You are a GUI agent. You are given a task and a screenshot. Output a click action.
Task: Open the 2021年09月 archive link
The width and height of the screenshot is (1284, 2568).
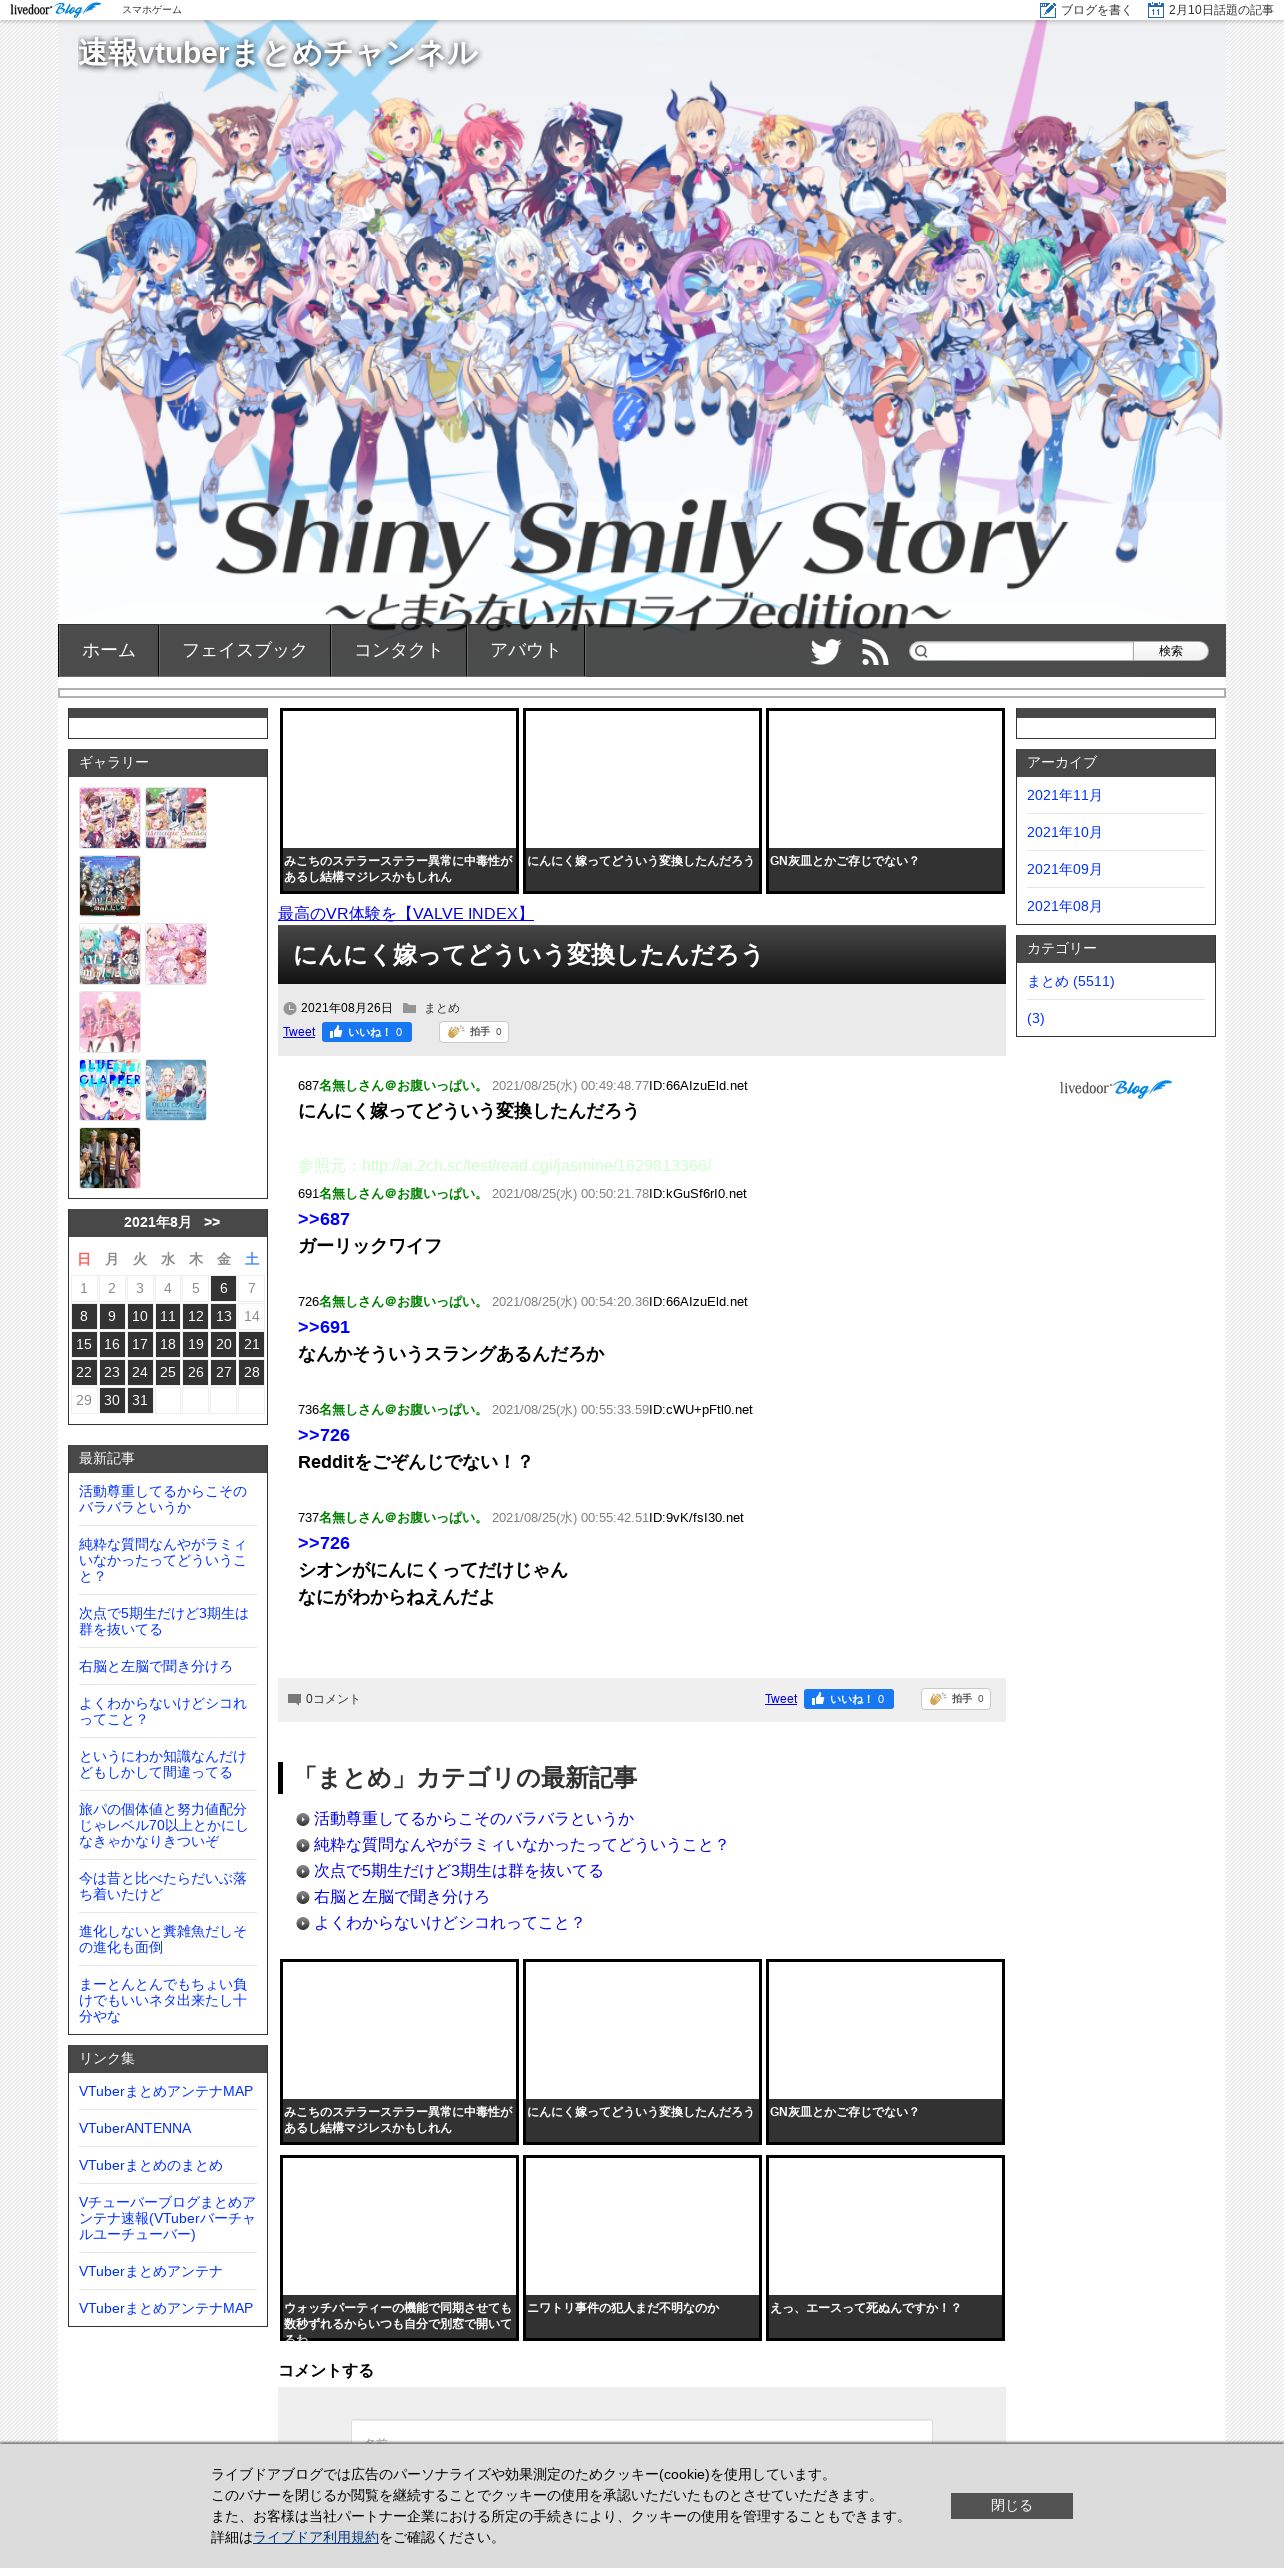point(1064,869)
